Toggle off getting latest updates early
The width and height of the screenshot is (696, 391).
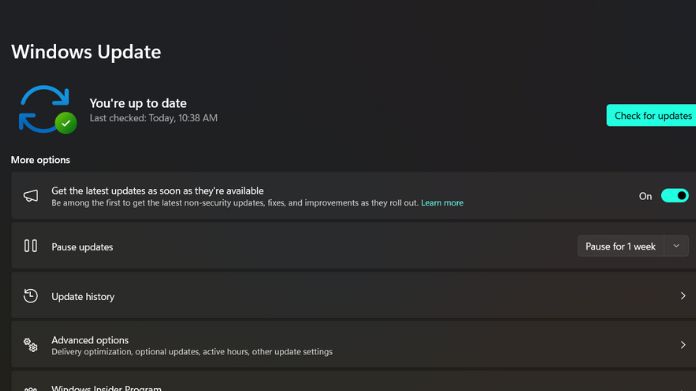coord(674,196)
